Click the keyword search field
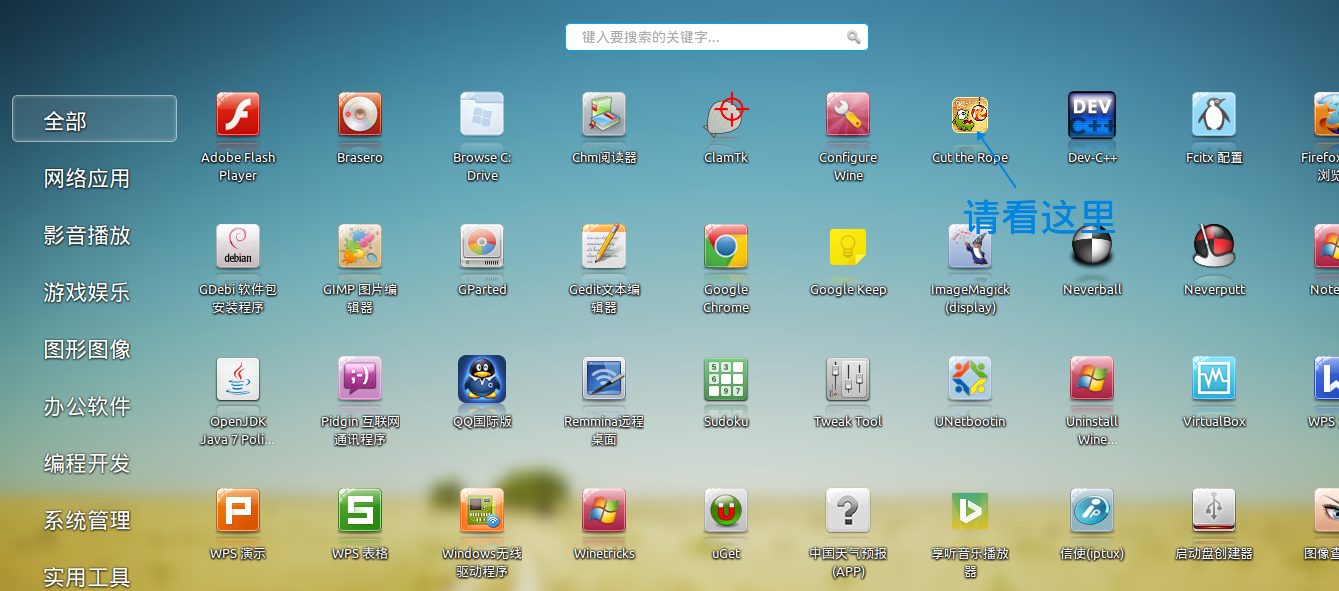 [x=716, y=37]
